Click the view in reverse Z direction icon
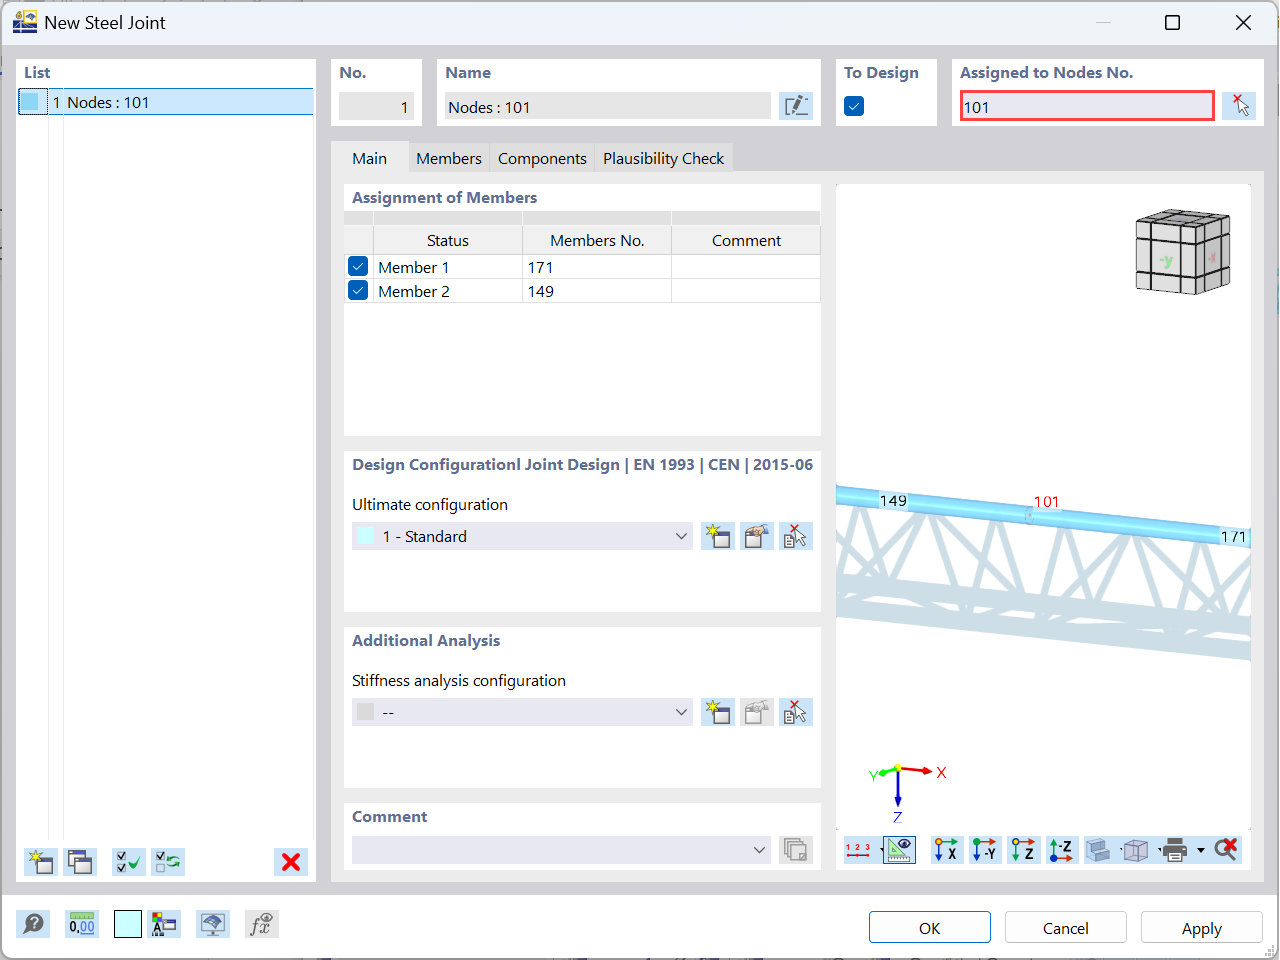The width and height of the screenshot is (1280, 960). [x=1062, y=850]
